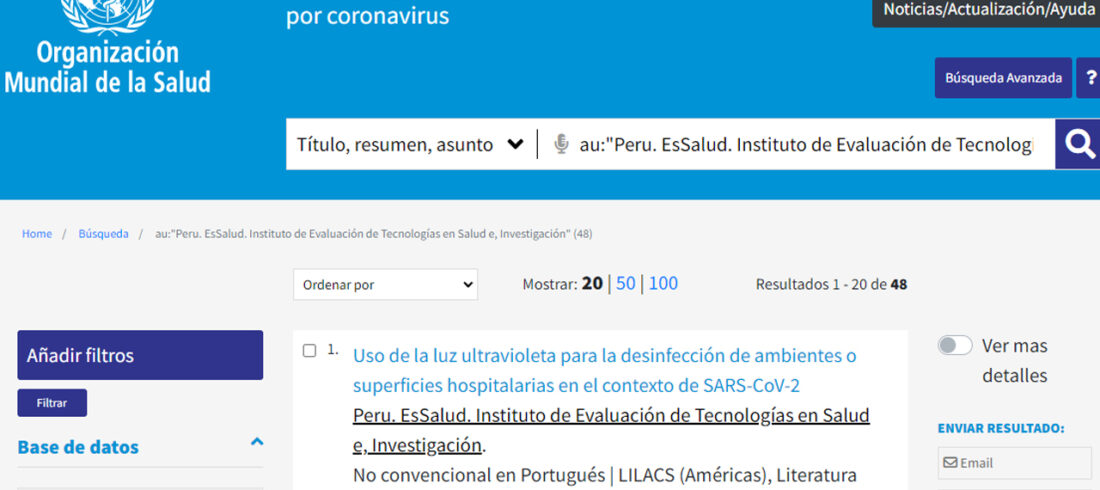The image size is (1100, 490).
Task: Open the question mark help button
Action: pyautogui.click(x=1089, y=78)
